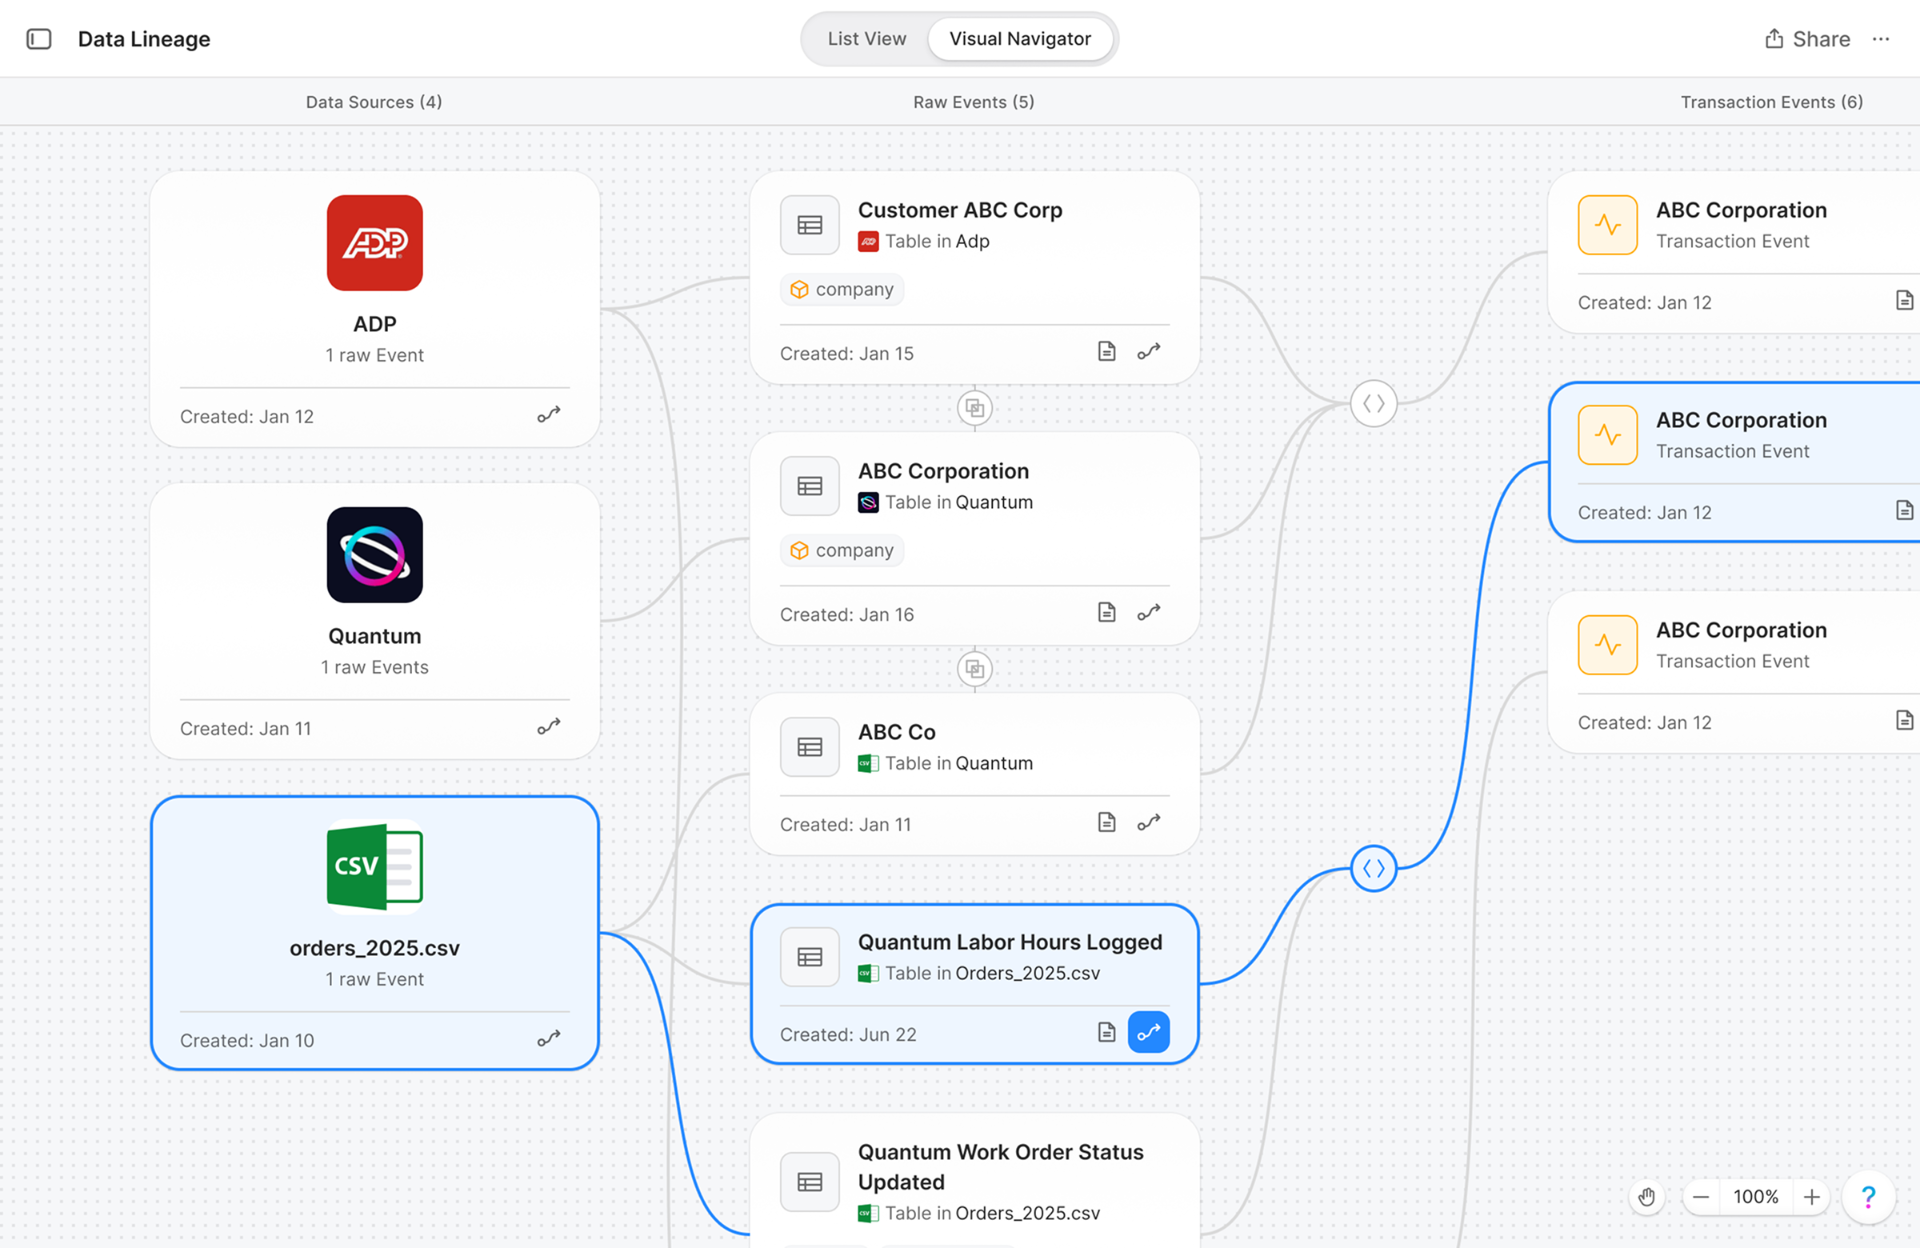
Task: Click merge node between Customer ABC Corp and ABC Corporation
Action: tap(974, 408)
